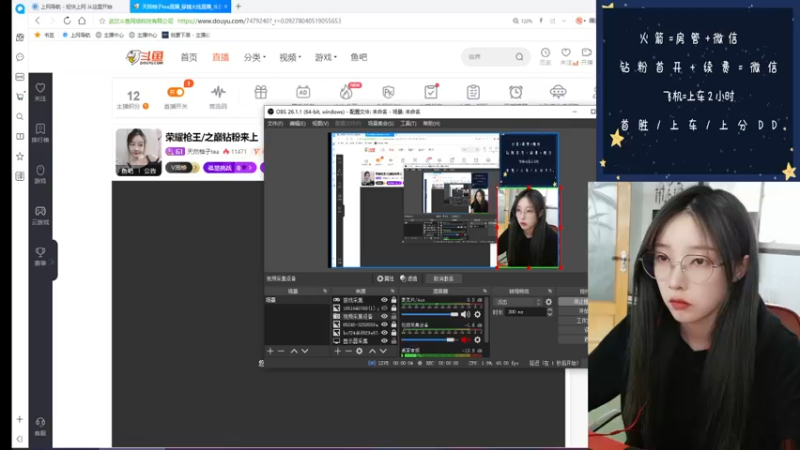Click the Douyu logo
Viewport: 800px width, 450px height.
[144, 57]
